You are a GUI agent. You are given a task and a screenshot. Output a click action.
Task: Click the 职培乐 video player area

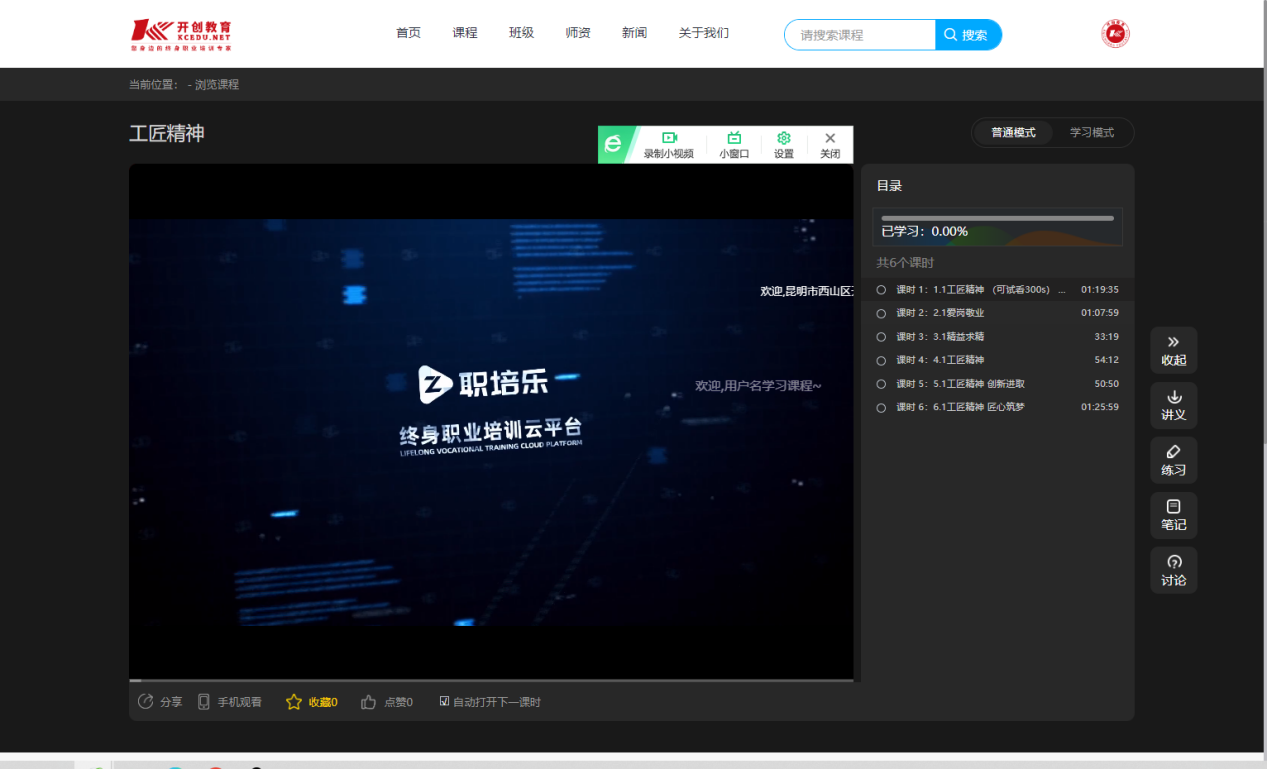491,422
